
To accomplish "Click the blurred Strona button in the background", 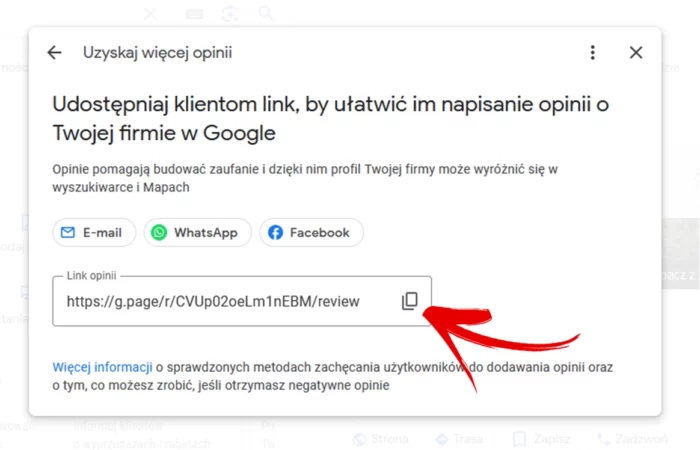I will tap(380, 439).
